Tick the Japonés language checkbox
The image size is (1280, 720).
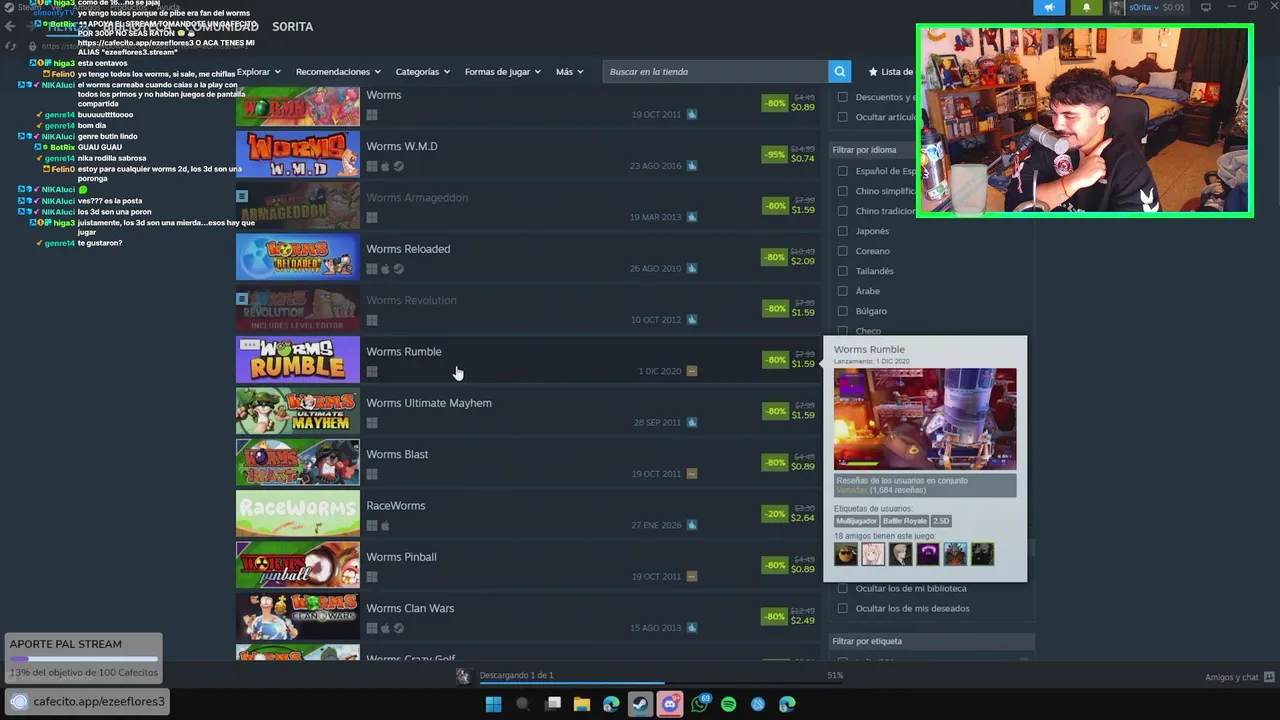(x=842, y=231)
